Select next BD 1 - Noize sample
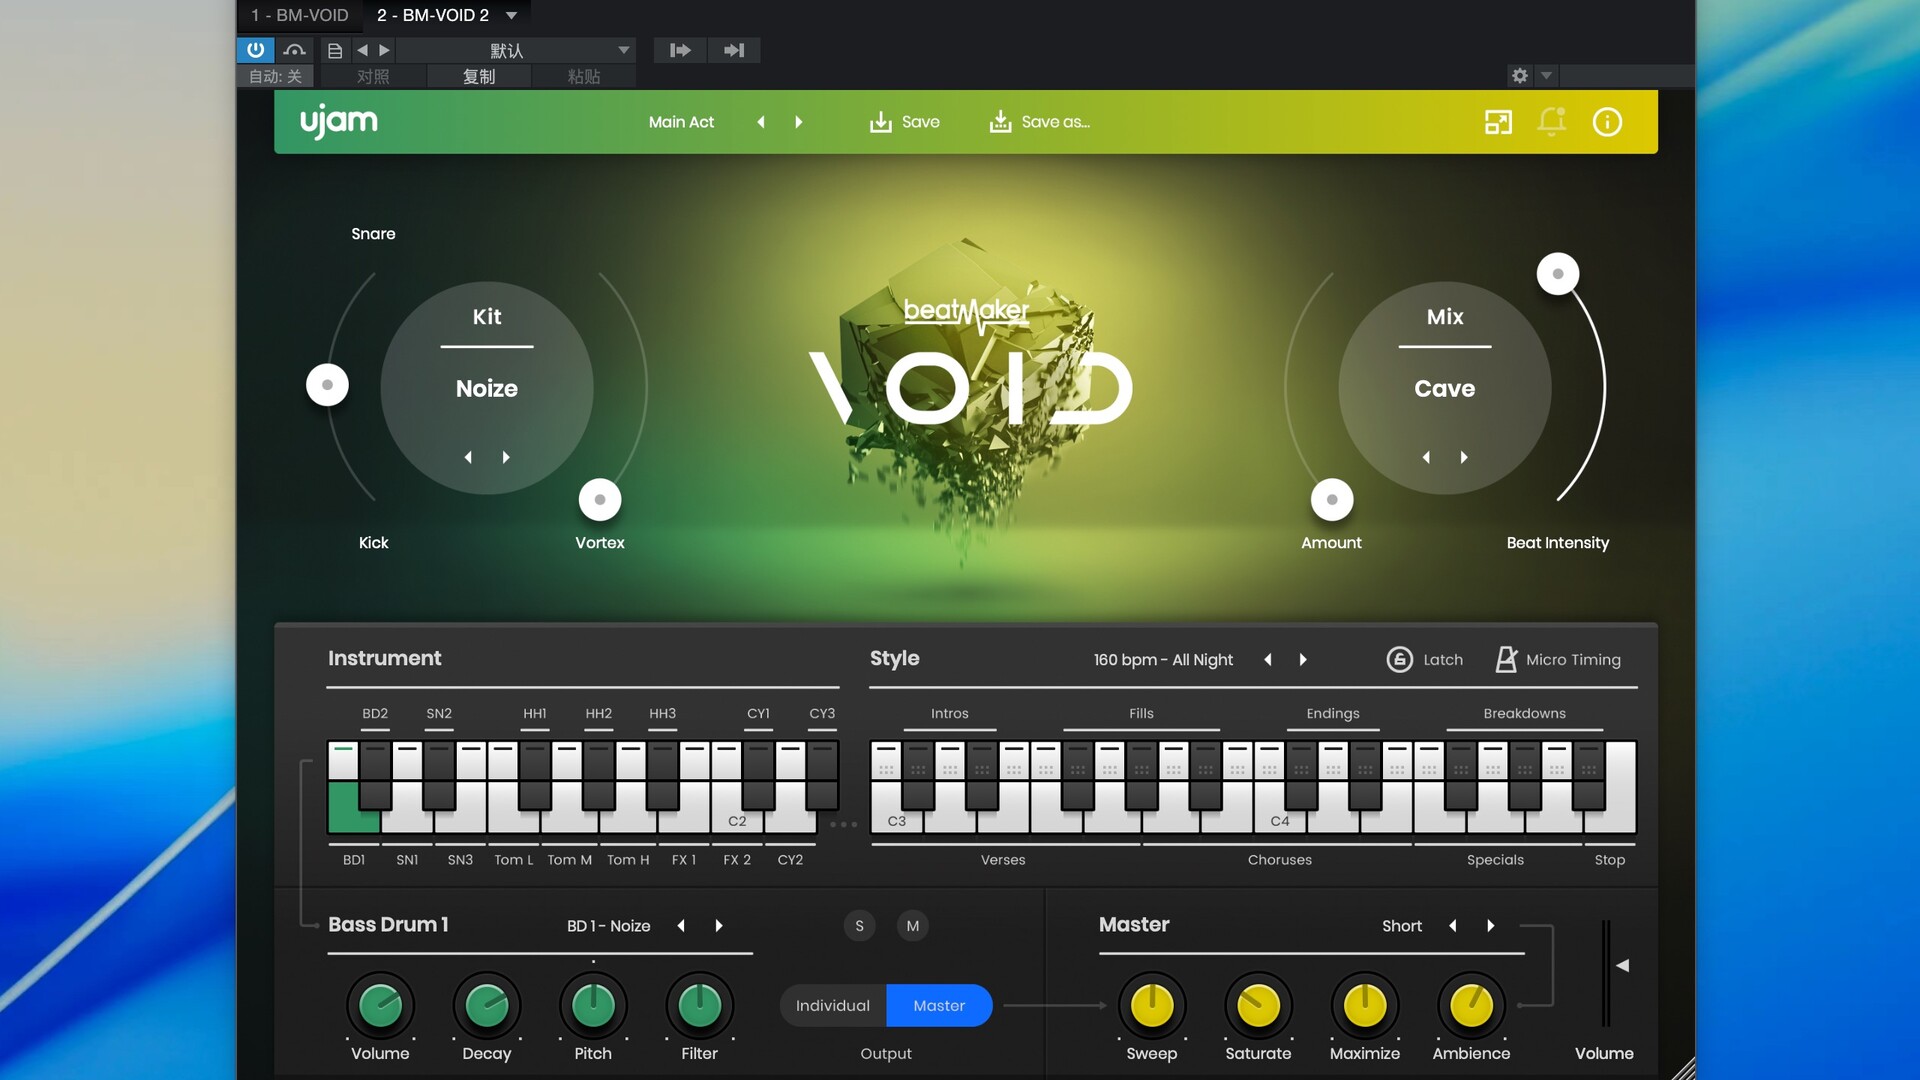 pos(719,926)
